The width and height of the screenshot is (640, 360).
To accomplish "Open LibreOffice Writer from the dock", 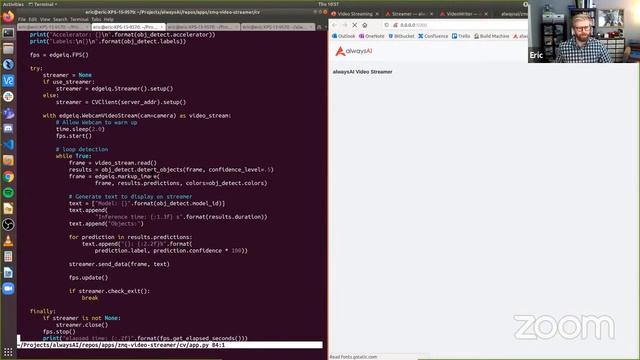I will pyautogui.click(x=8, y=273).
